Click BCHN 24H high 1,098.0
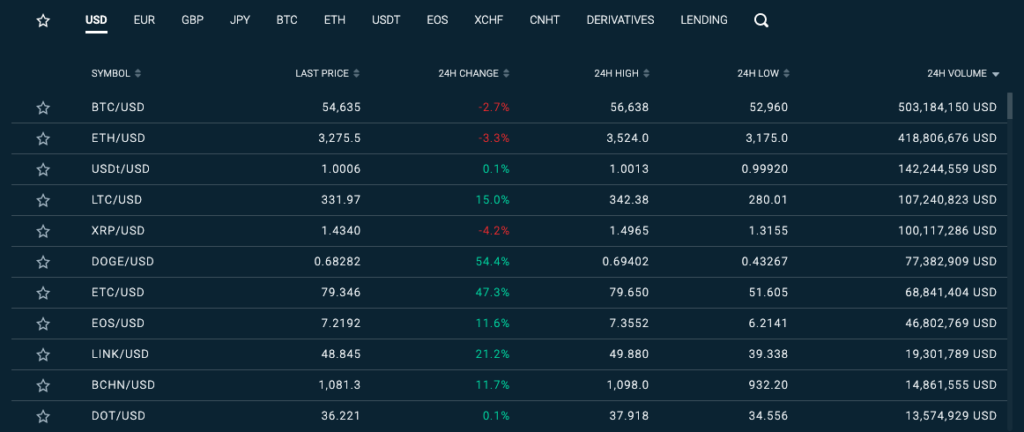This screenshot has width=1024, height=432. click(x=628, y=385)
